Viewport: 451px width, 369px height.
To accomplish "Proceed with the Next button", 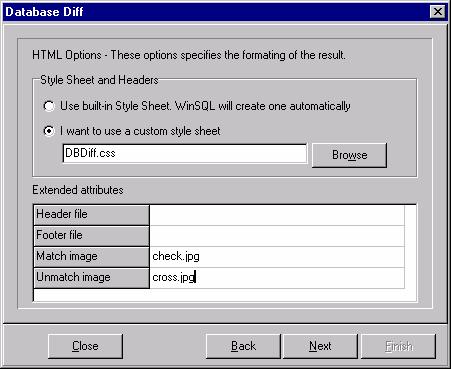I will 320,346.
